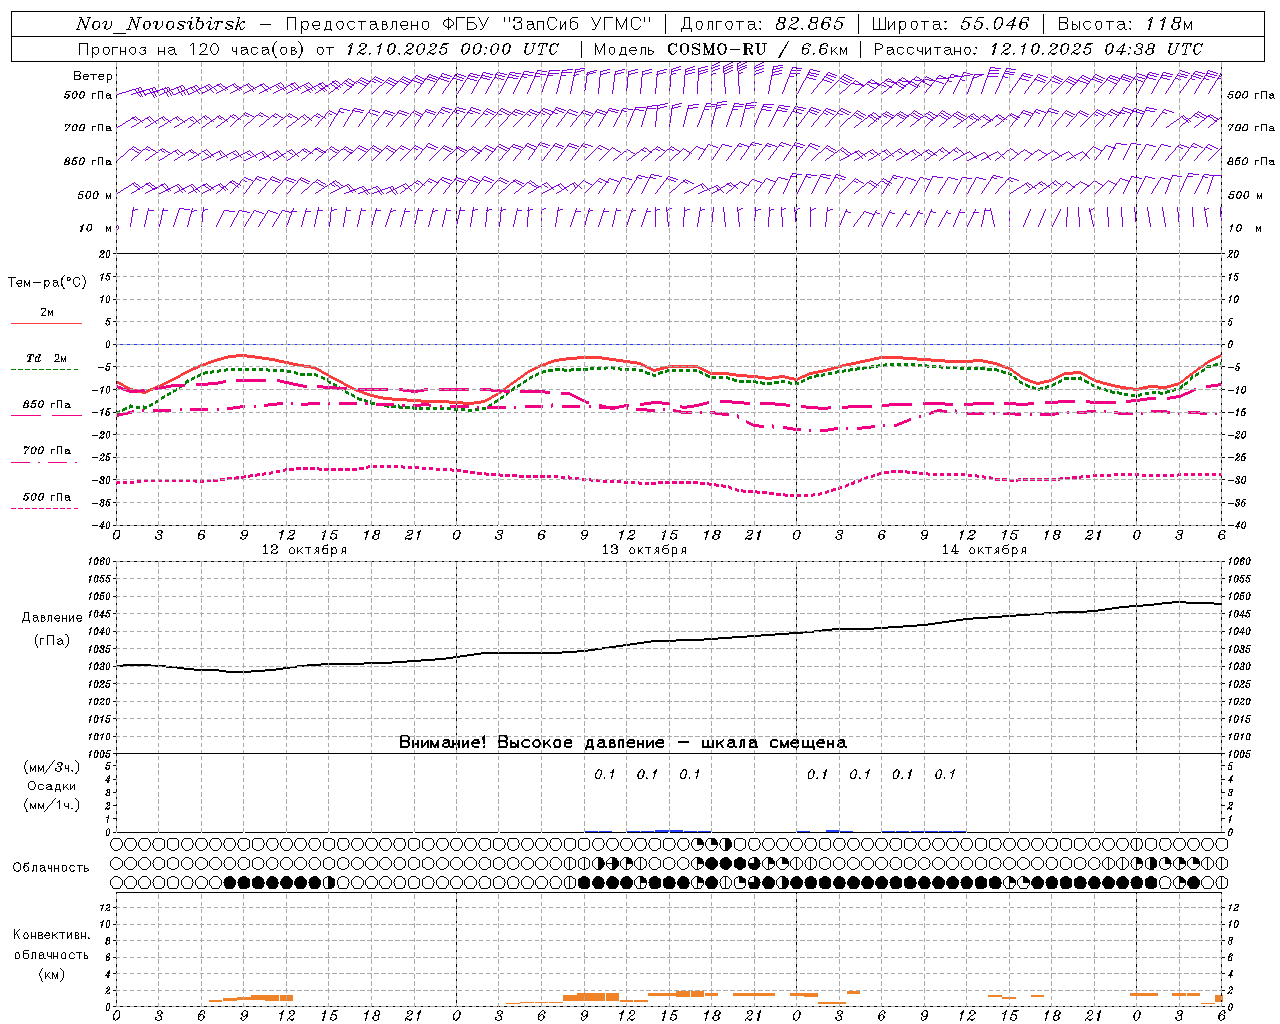The height and width of the screenshot is (1024, 1280).
Task: Click the '1060' top value on left pressure axis
Action: coord(101,562)
